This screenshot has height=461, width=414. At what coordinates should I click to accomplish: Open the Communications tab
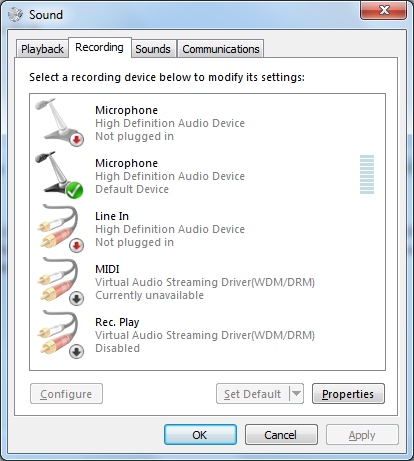coord(221,49)
